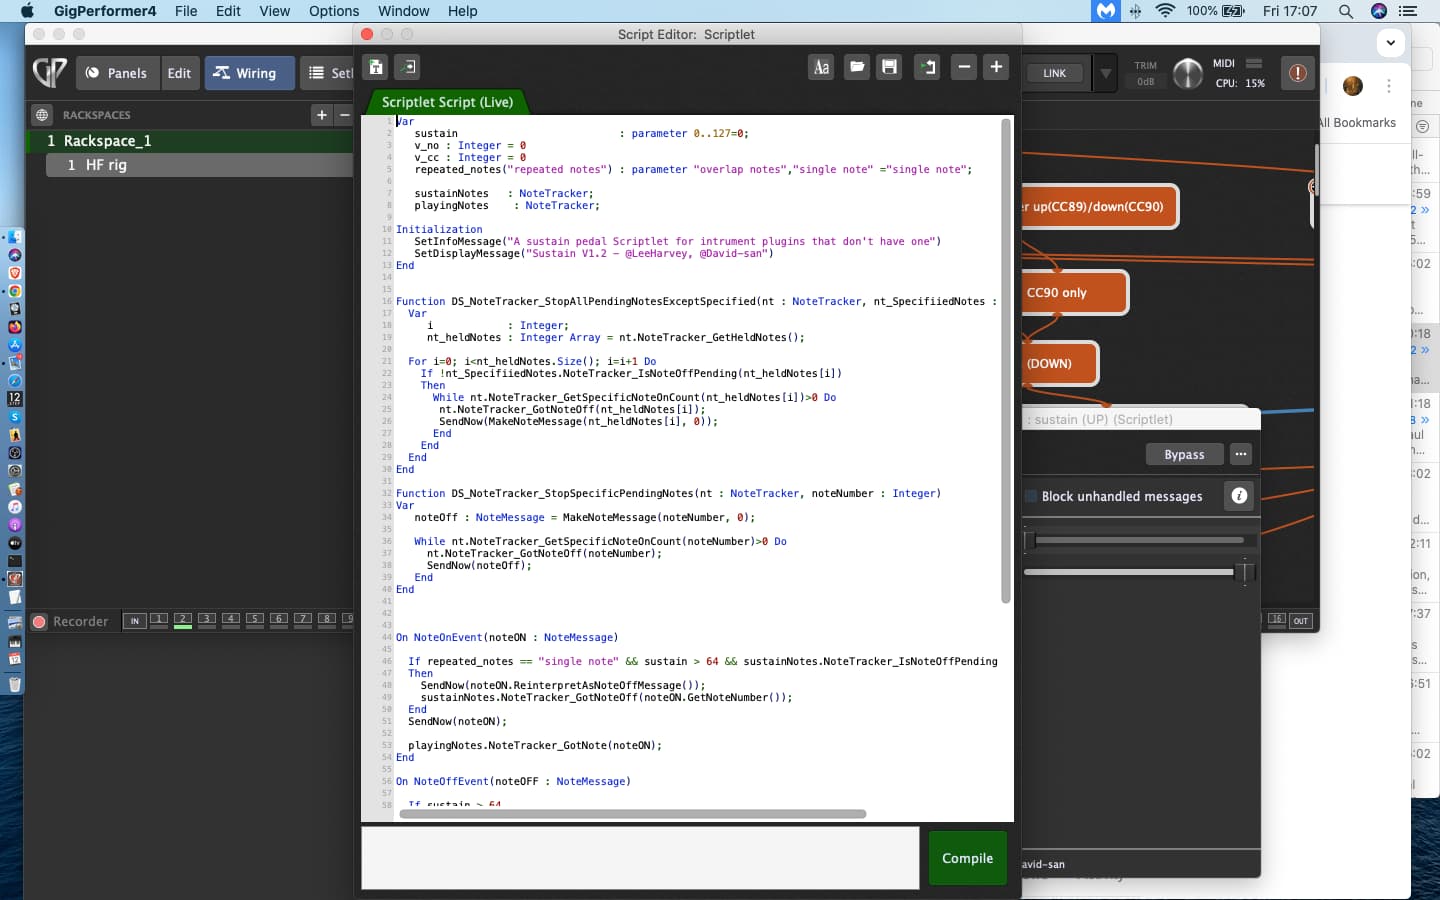Viewport: 1440px width, 900px height.
Task: Open the View menu
Action: tap(274, 11)
